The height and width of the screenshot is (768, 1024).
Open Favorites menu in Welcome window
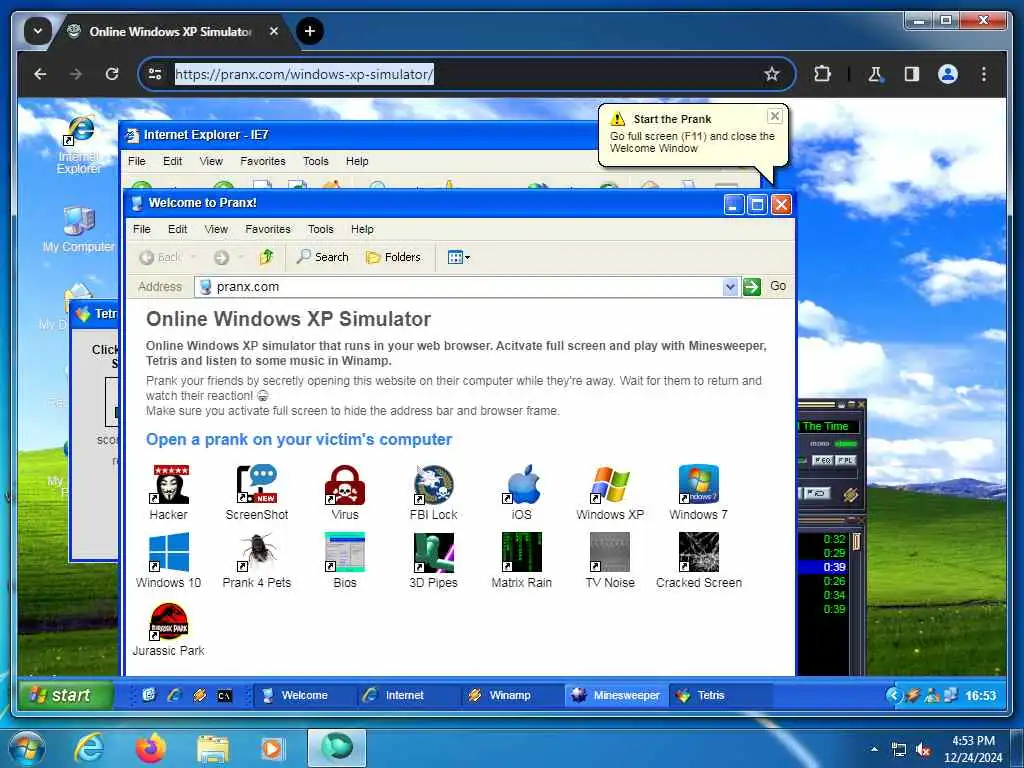268,229
